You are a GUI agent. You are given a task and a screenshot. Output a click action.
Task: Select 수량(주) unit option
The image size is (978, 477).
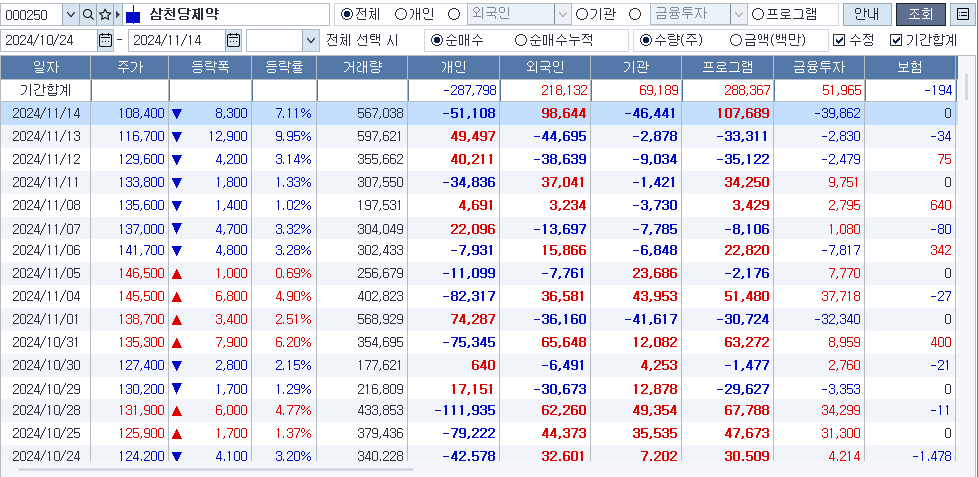pyautogui.click(x=646, y=41)
